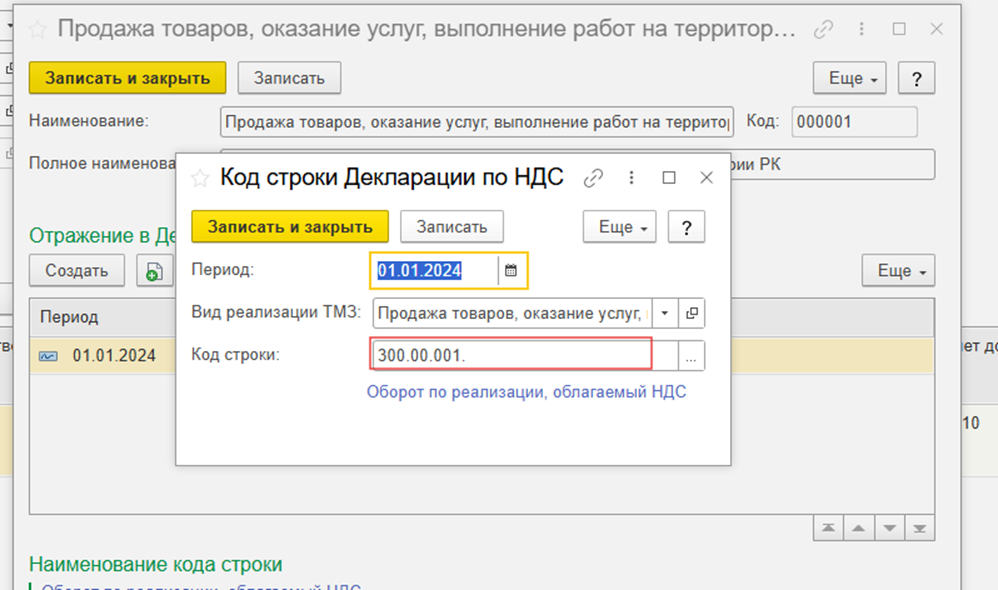Click the chain link icon in dialog header
998x590 pixels.
click(594, 176)
